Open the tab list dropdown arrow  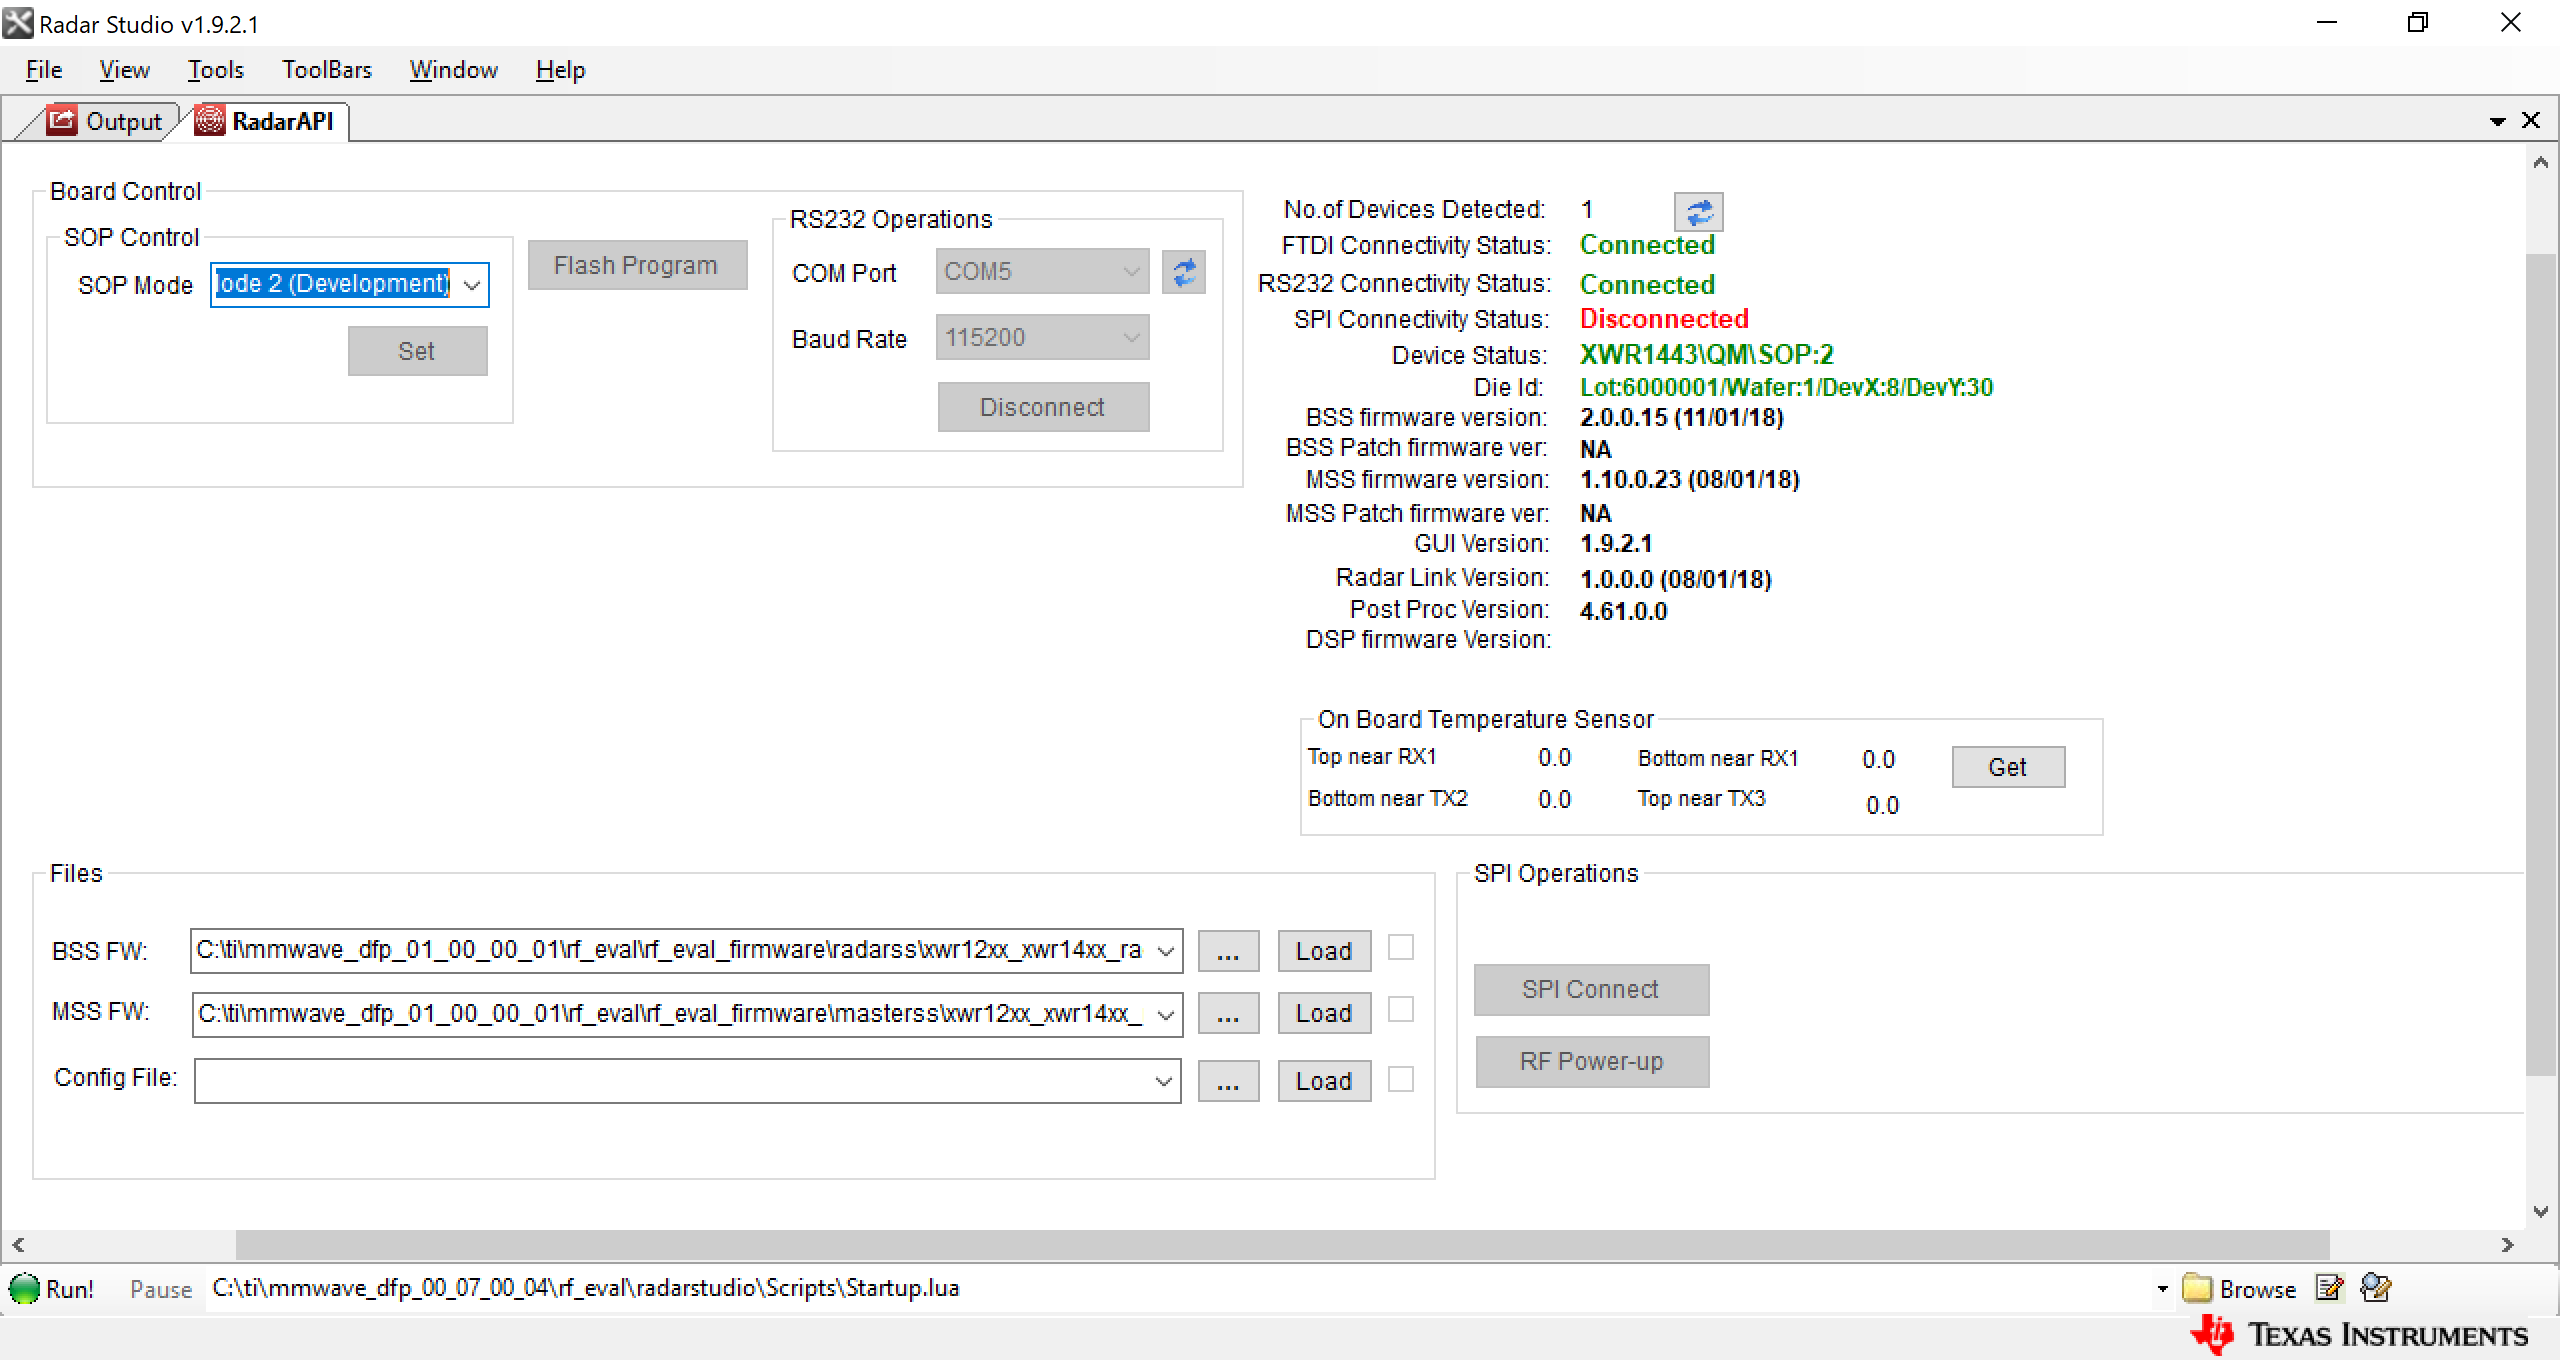click(2497, 122)
